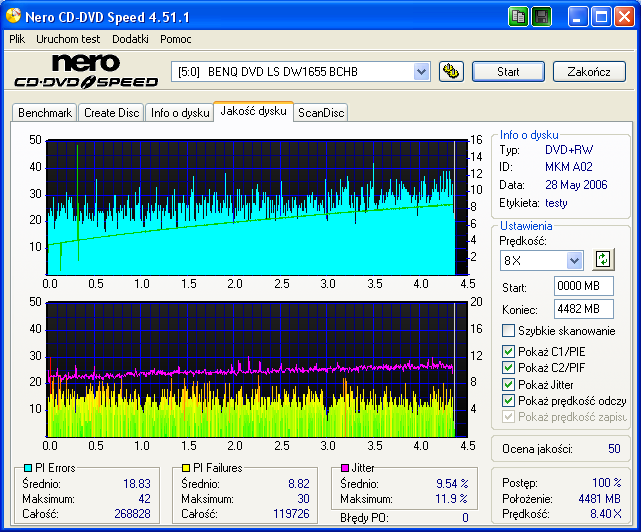
Task: Uncheck Pokaż Jitter checkbox
Action: tap(508, 384)
